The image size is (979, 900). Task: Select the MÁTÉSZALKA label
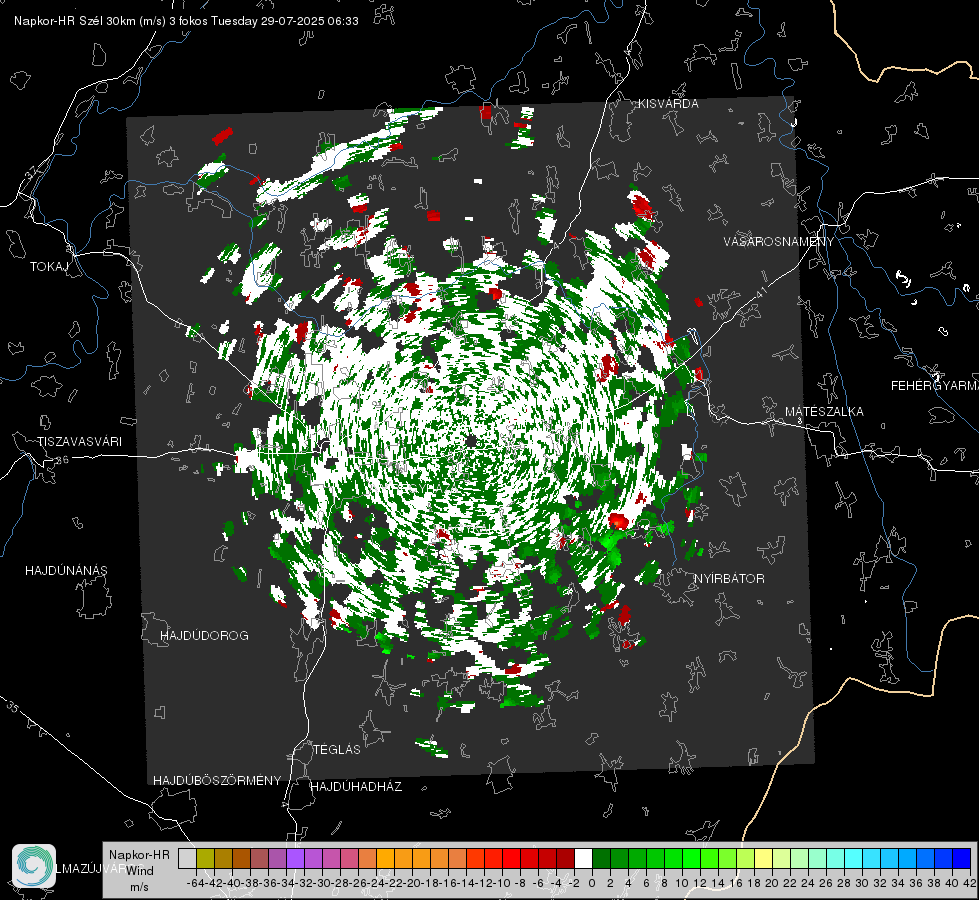(x=824, y=412)
